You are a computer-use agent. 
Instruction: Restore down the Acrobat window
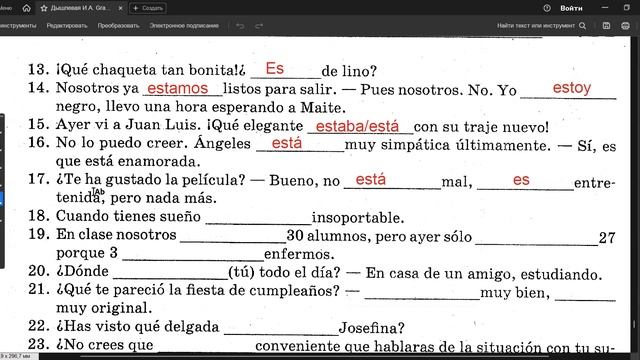pyautogui.click(x=627, y=8)
